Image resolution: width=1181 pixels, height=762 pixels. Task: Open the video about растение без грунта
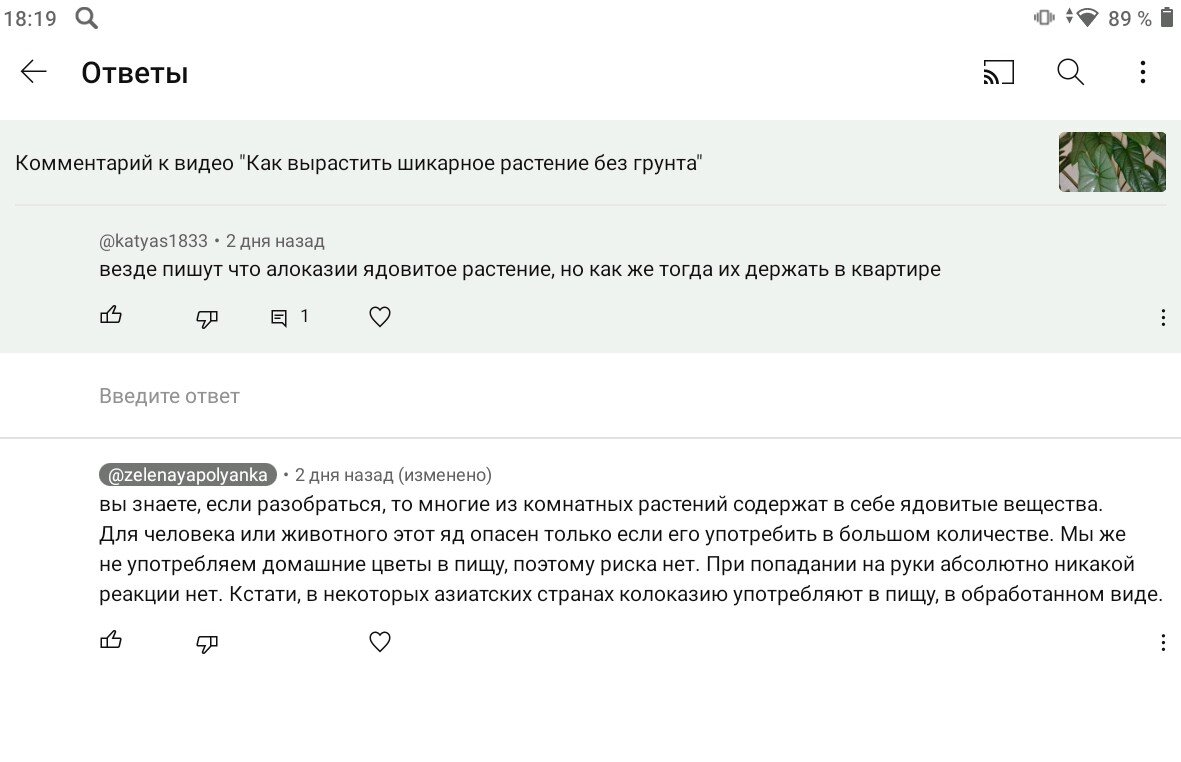point(360,161)
